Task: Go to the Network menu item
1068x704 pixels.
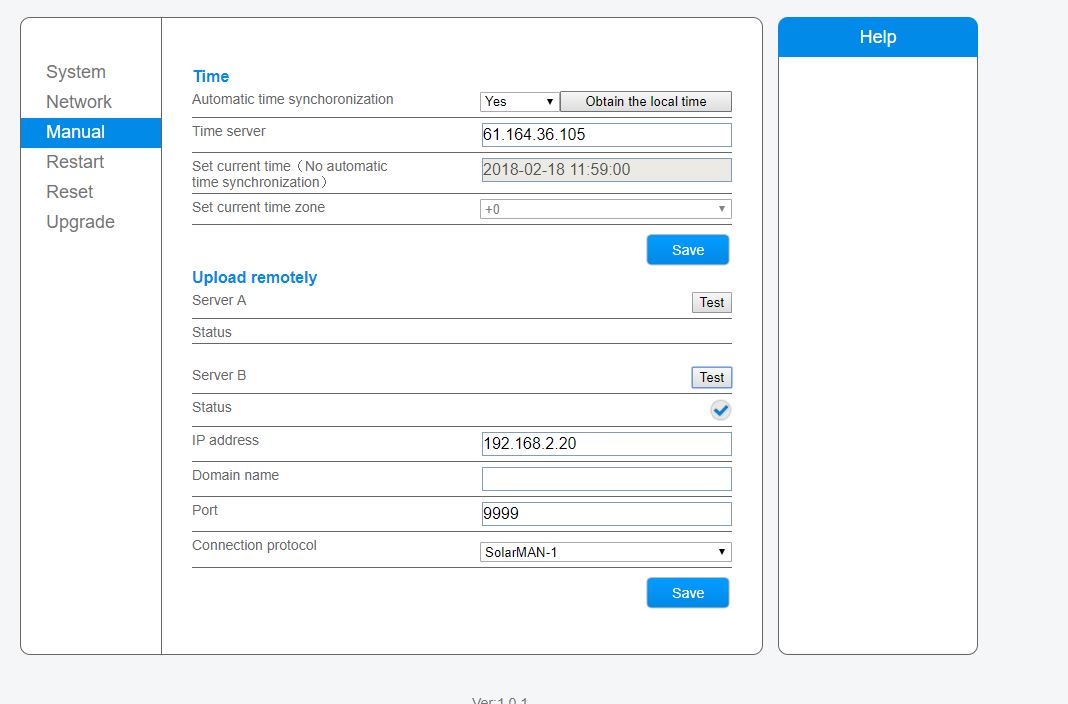Action: click(78, 101)
